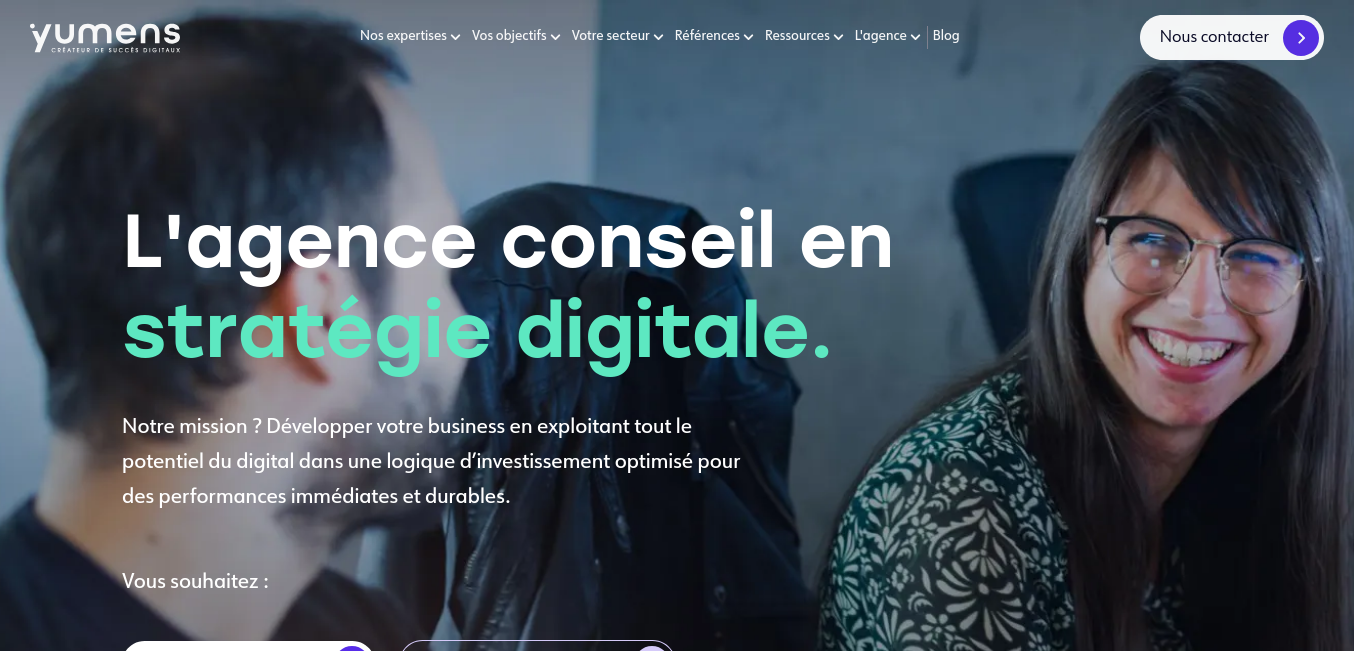Viewport: 1366px width, 651px height.
Task: Click the stratégie digitale headline text
Action: (477, 331)
